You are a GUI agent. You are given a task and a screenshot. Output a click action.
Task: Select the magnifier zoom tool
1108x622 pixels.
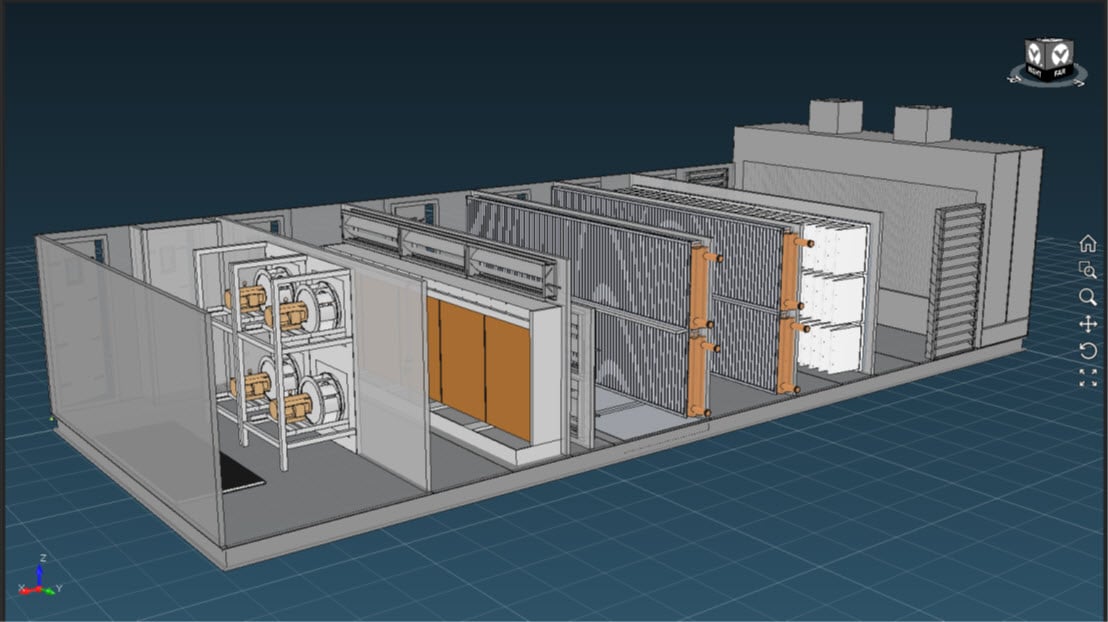1088,297
